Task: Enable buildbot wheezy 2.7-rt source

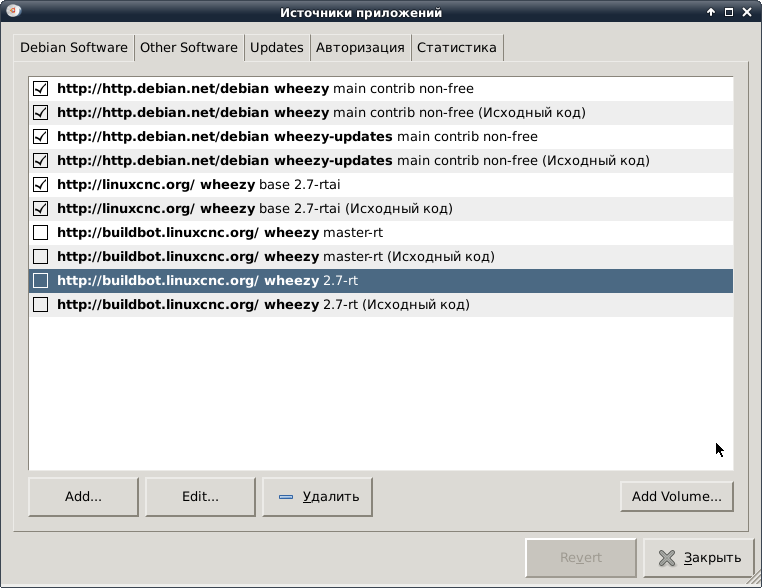Action: tap(40, 281)
